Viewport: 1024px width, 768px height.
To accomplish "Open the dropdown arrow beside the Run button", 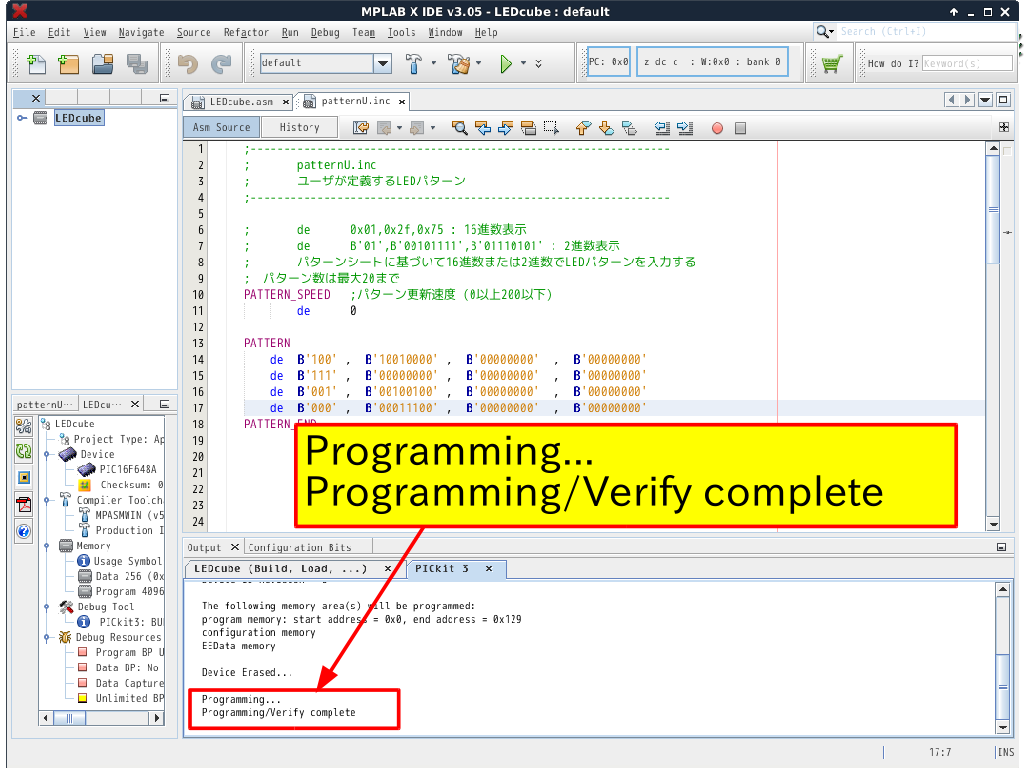I will tap(523, 63).
